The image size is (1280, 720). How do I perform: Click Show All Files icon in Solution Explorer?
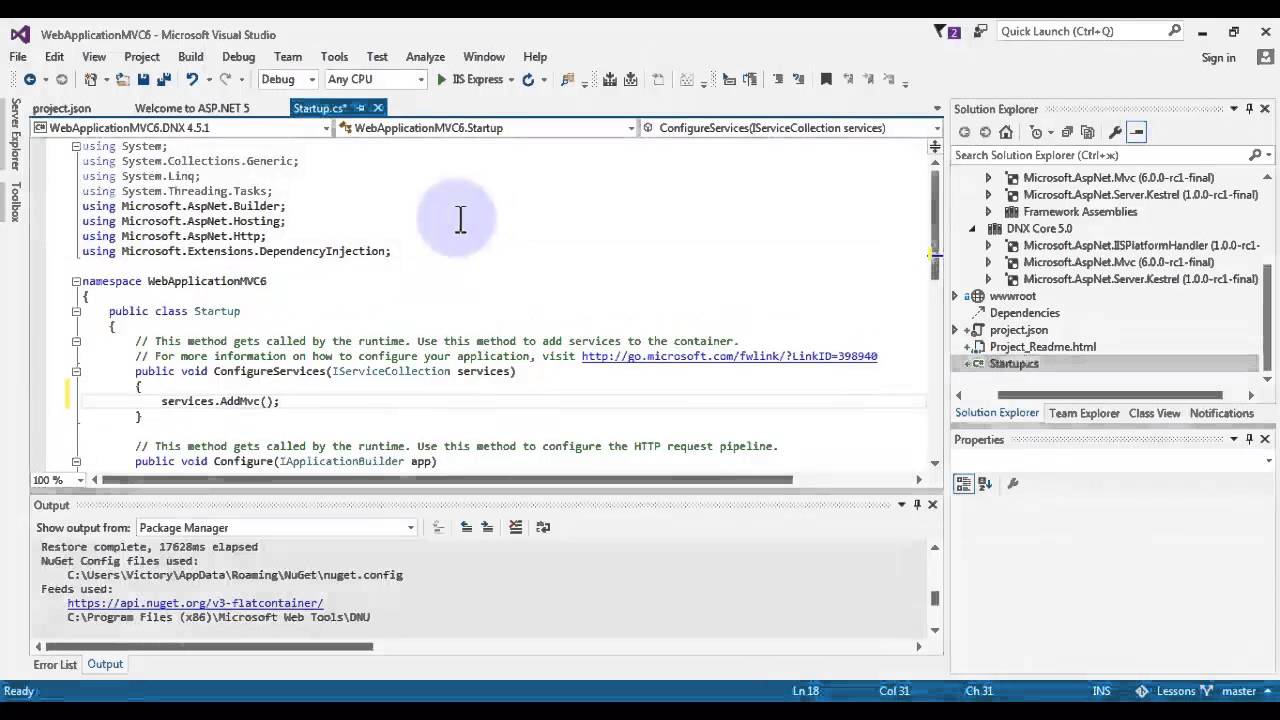click(x=1088, y=132)
